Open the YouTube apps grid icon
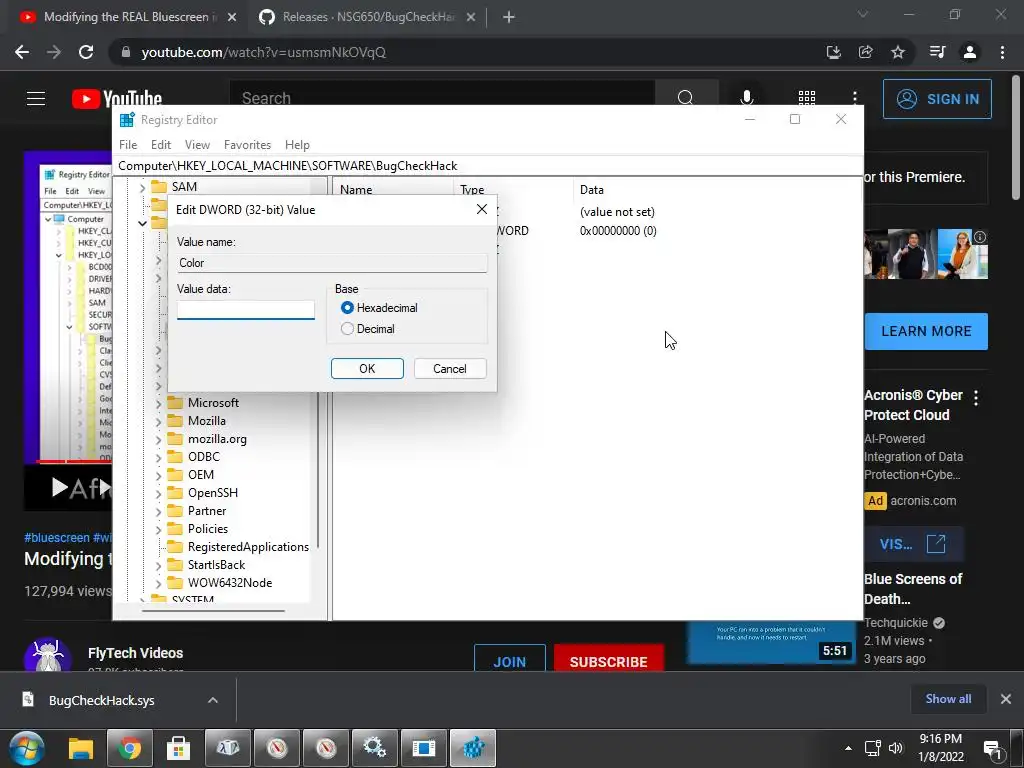The image size is (1024, 768). point(807,98)
